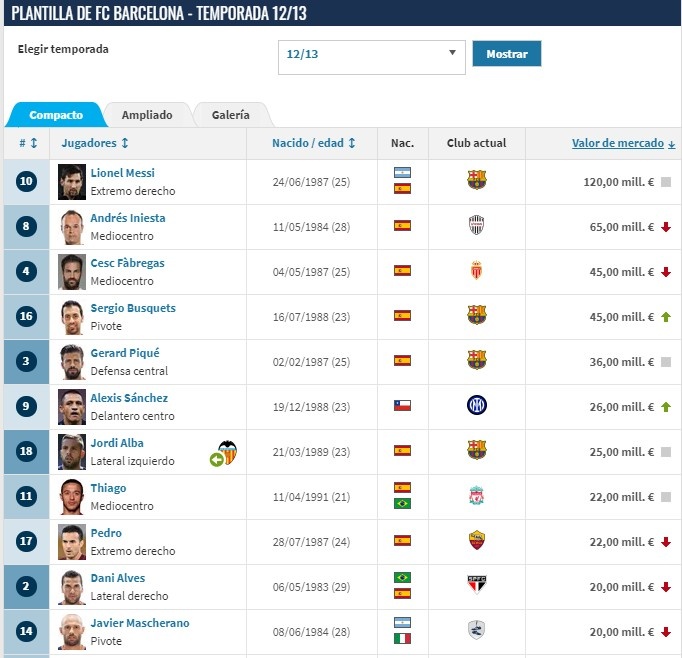
Task: Click Dani Alves name link
Action: [x=118, y=578]
